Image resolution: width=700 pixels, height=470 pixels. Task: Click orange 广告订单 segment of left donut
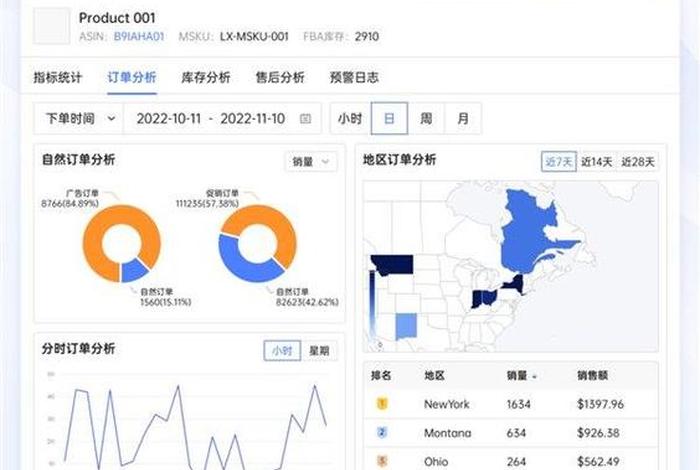(x=93, y=243)
